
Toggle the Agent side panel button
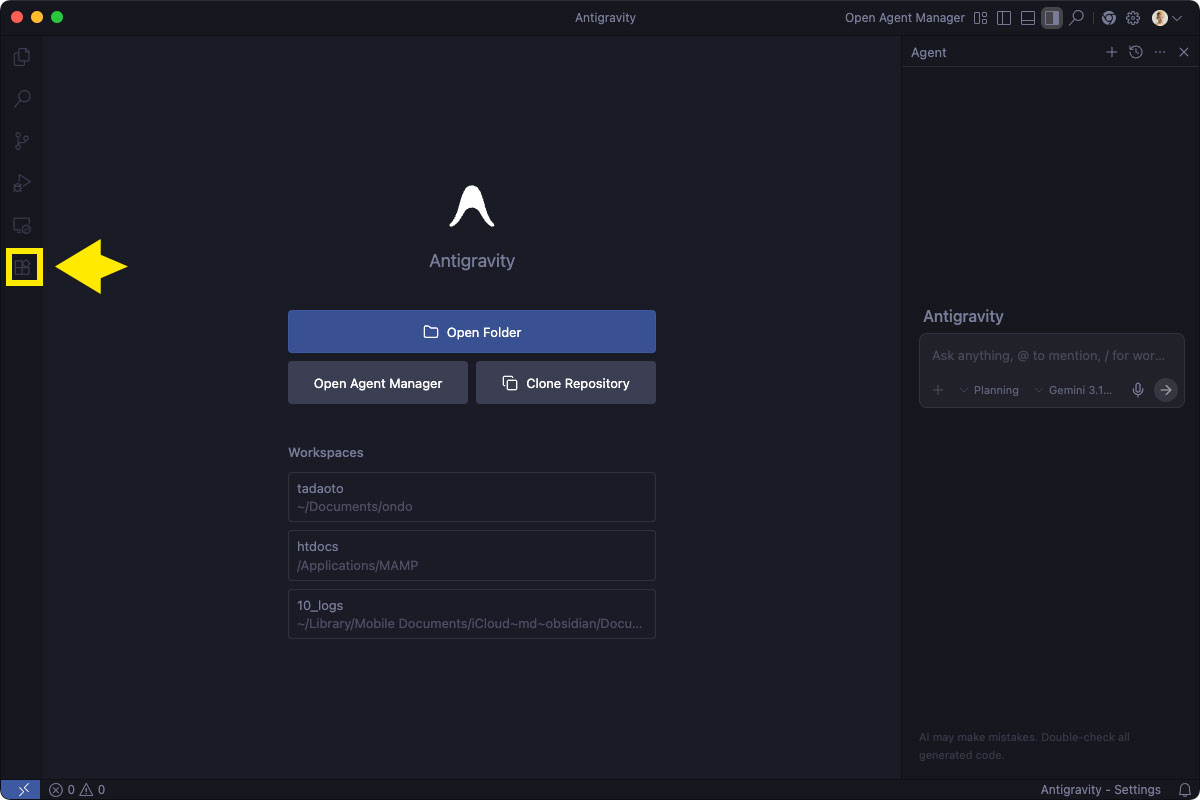pyautogui.click(x=1051, y=18)
